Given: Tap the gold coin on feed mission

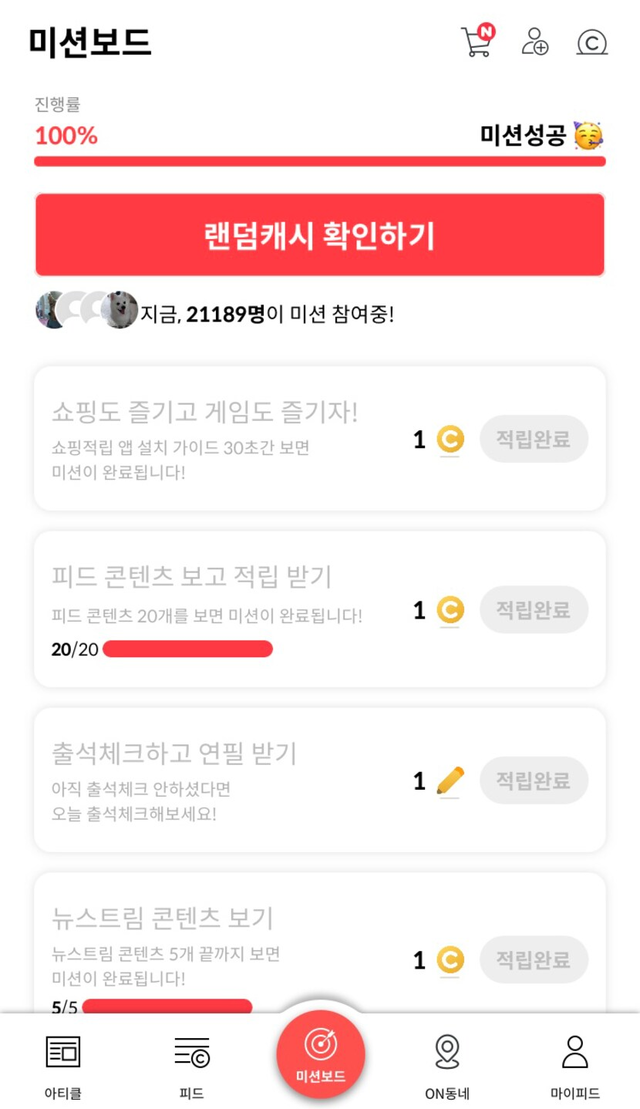Looking at the screenshot, I should pyautogui.click(x=450, y=610).
